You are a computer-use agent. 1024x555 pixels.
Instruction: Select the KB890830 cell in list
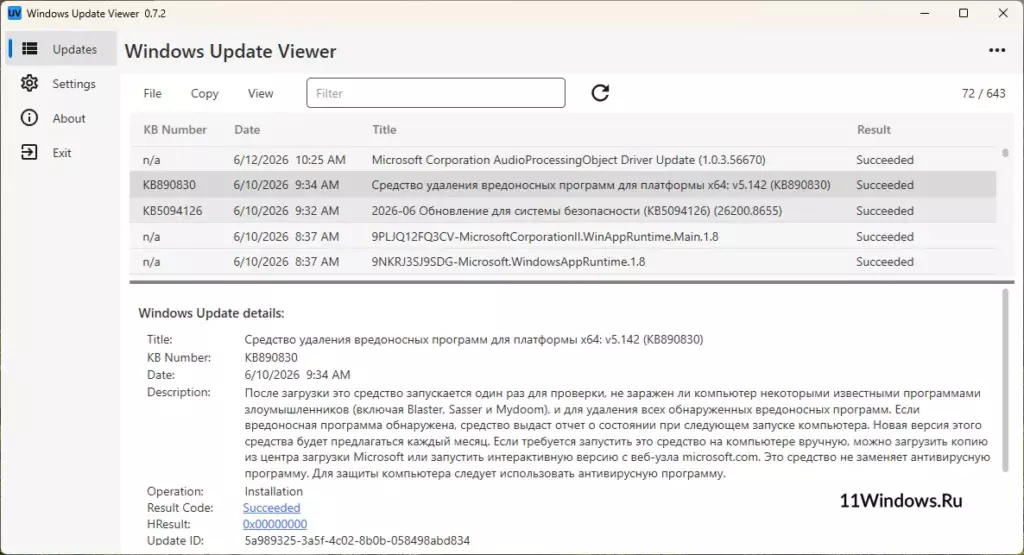(169, 185)
